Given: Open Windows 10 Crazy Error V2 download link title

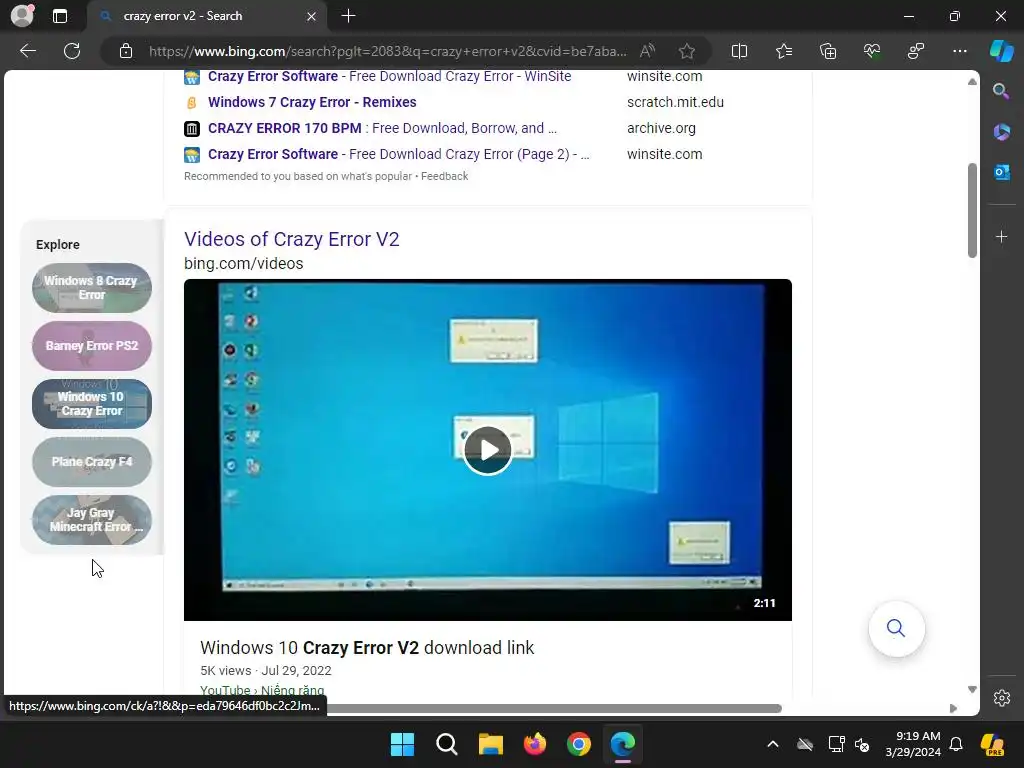Looking at the screenshot, I should click(x=367, y=648).
